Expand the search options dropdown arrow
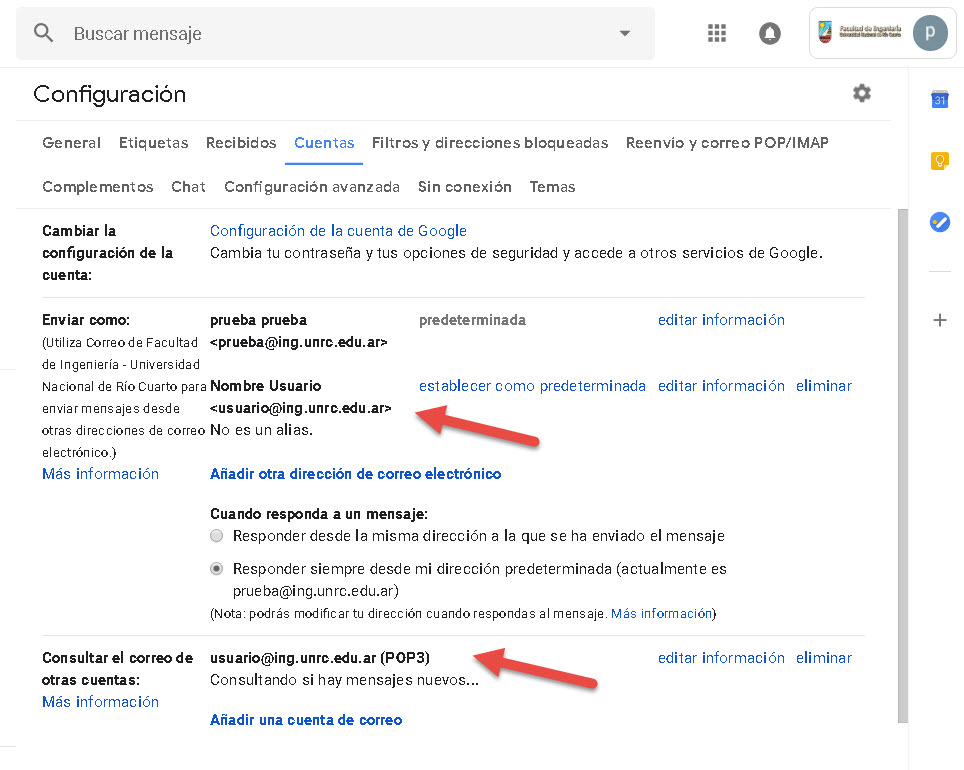The height and width of the screenshot is (770, 964). click(625, 33)
